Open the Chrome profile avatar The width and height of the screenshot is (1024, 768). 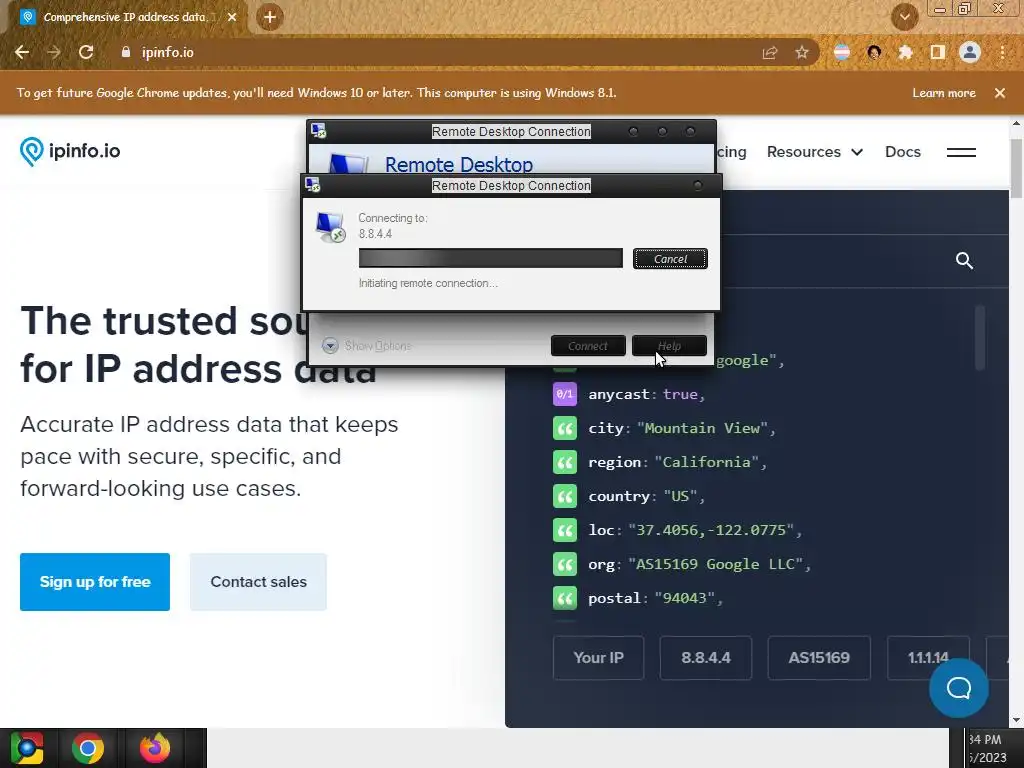click(x=970, y=52)
